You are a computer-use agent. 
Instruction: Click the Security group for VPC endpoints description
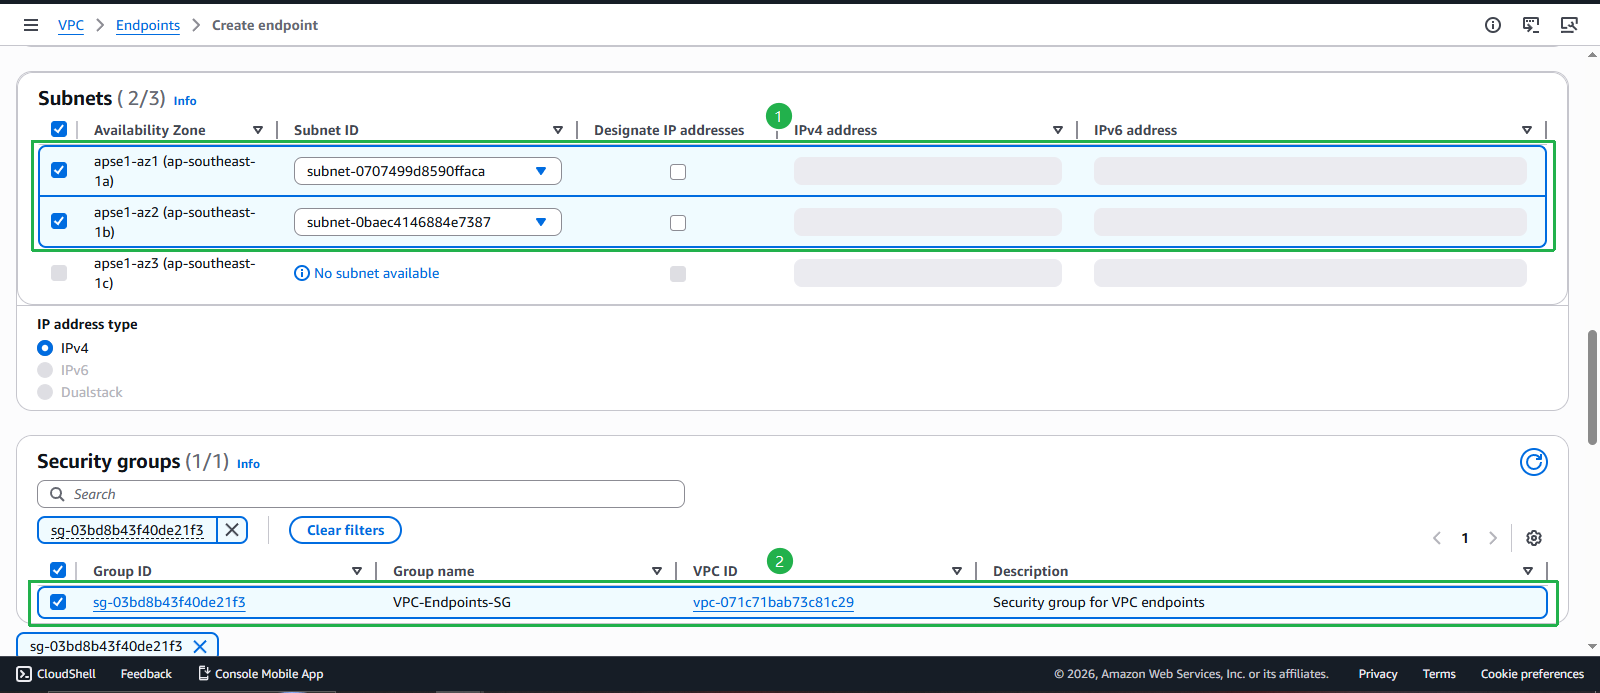click(x=1099, y=602)
